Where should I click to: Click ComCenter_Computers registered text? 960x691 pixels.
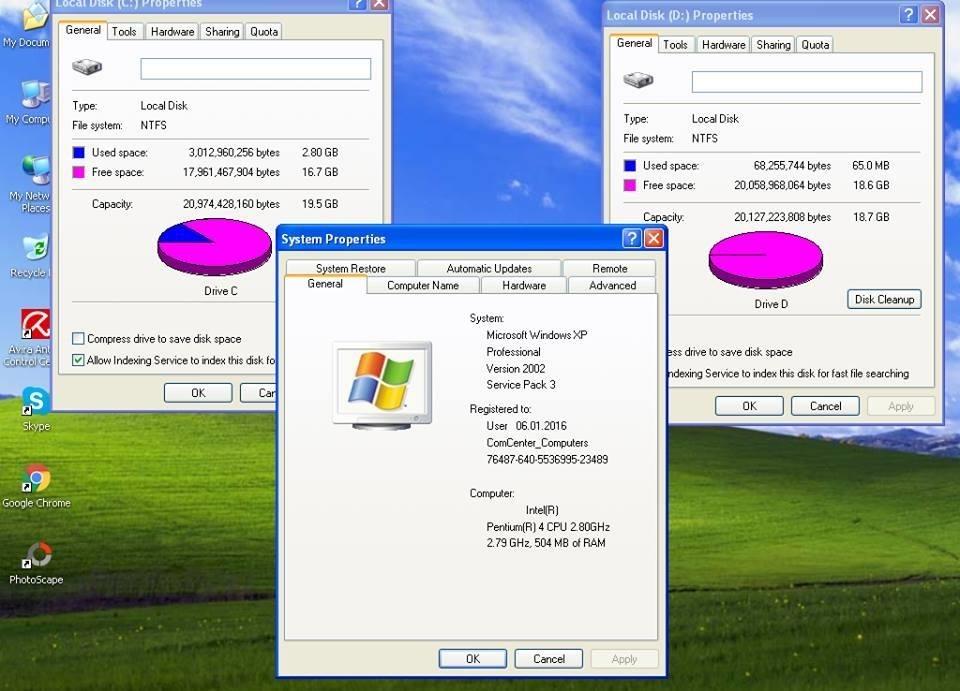click(x=537, y=443)
